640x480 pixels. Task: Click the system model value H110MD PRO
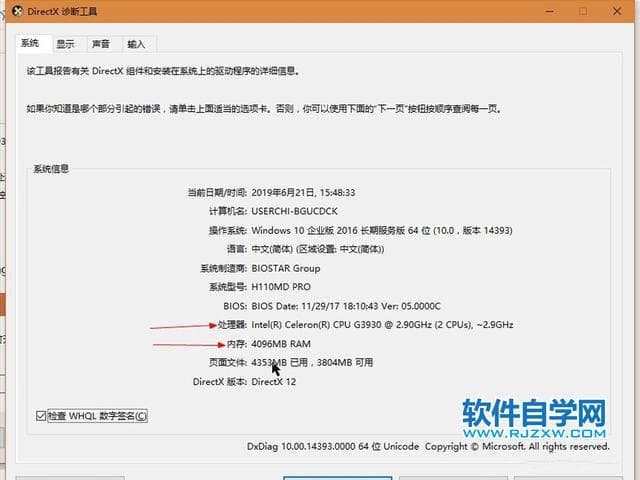(x=279, y=287)
